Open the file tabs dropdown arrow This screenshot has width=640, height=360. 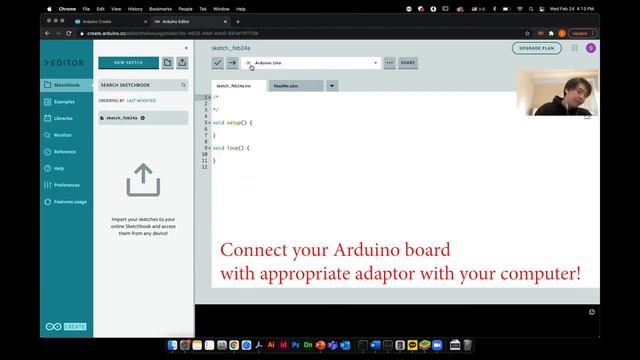332,86
